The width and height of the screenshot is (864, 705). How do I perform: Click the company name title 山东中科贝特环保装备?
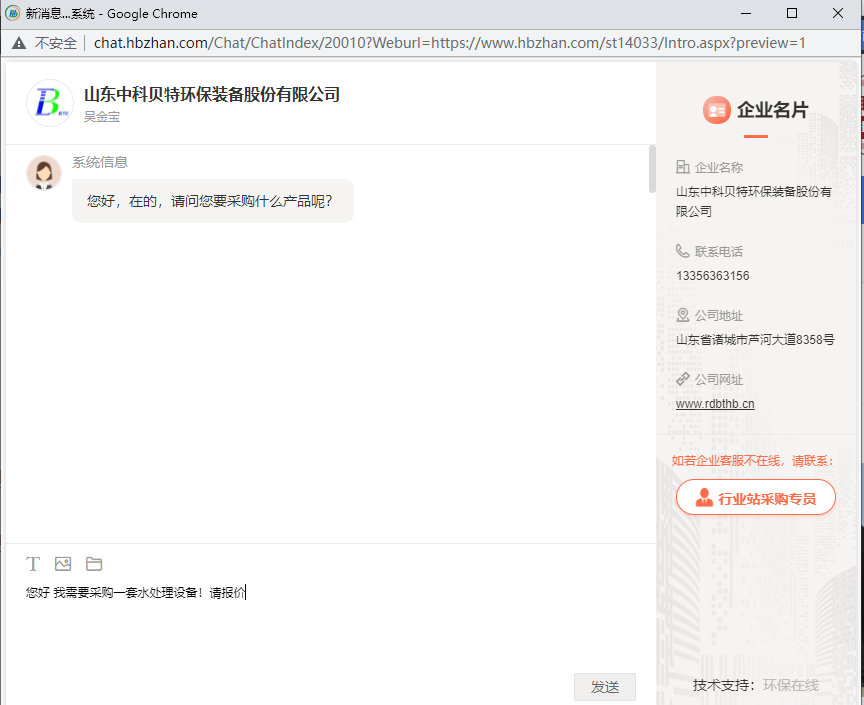pyautogui.click(x=212, y=95)
